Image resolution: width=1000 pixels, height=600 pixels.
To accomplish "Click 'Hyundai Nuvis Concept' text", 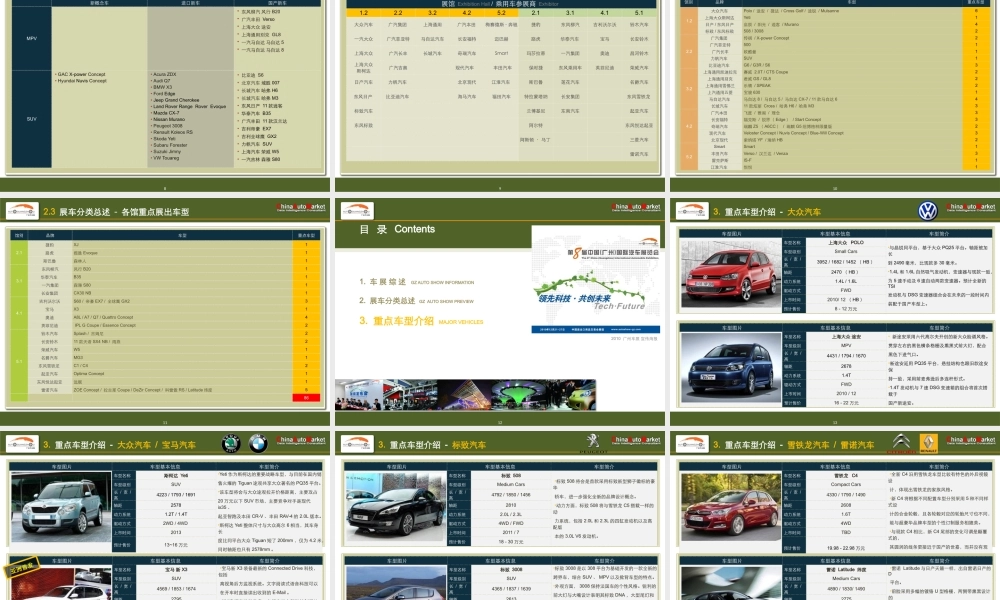I will point(82,81).
